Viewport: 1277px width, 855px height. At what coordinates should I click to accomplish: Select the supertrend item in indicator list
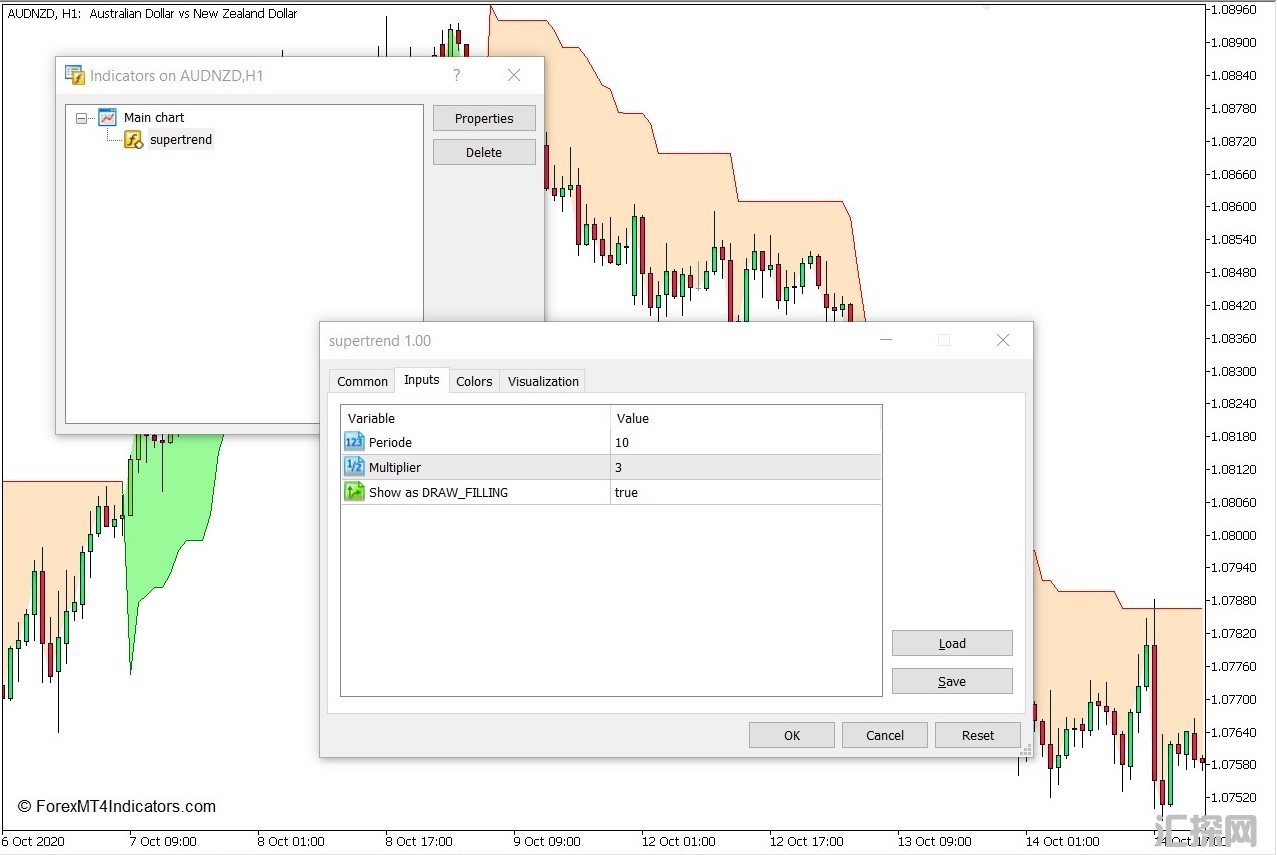pyautogui.click(x=181, y=140)
